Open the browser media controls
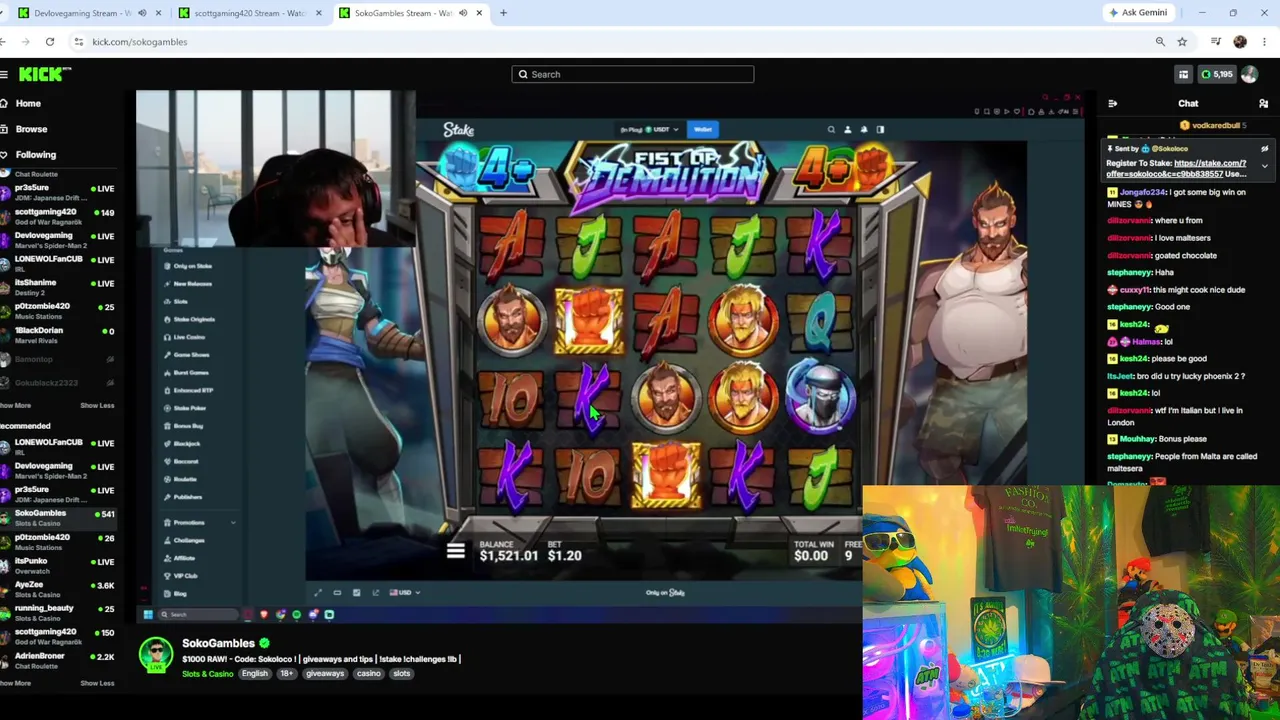 point(1216,42)
